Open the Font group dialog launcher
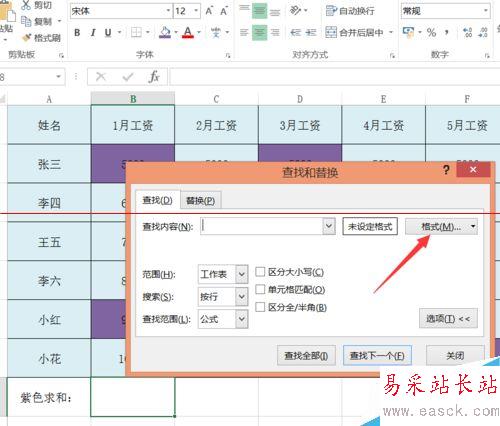 [x=228, y=55]
